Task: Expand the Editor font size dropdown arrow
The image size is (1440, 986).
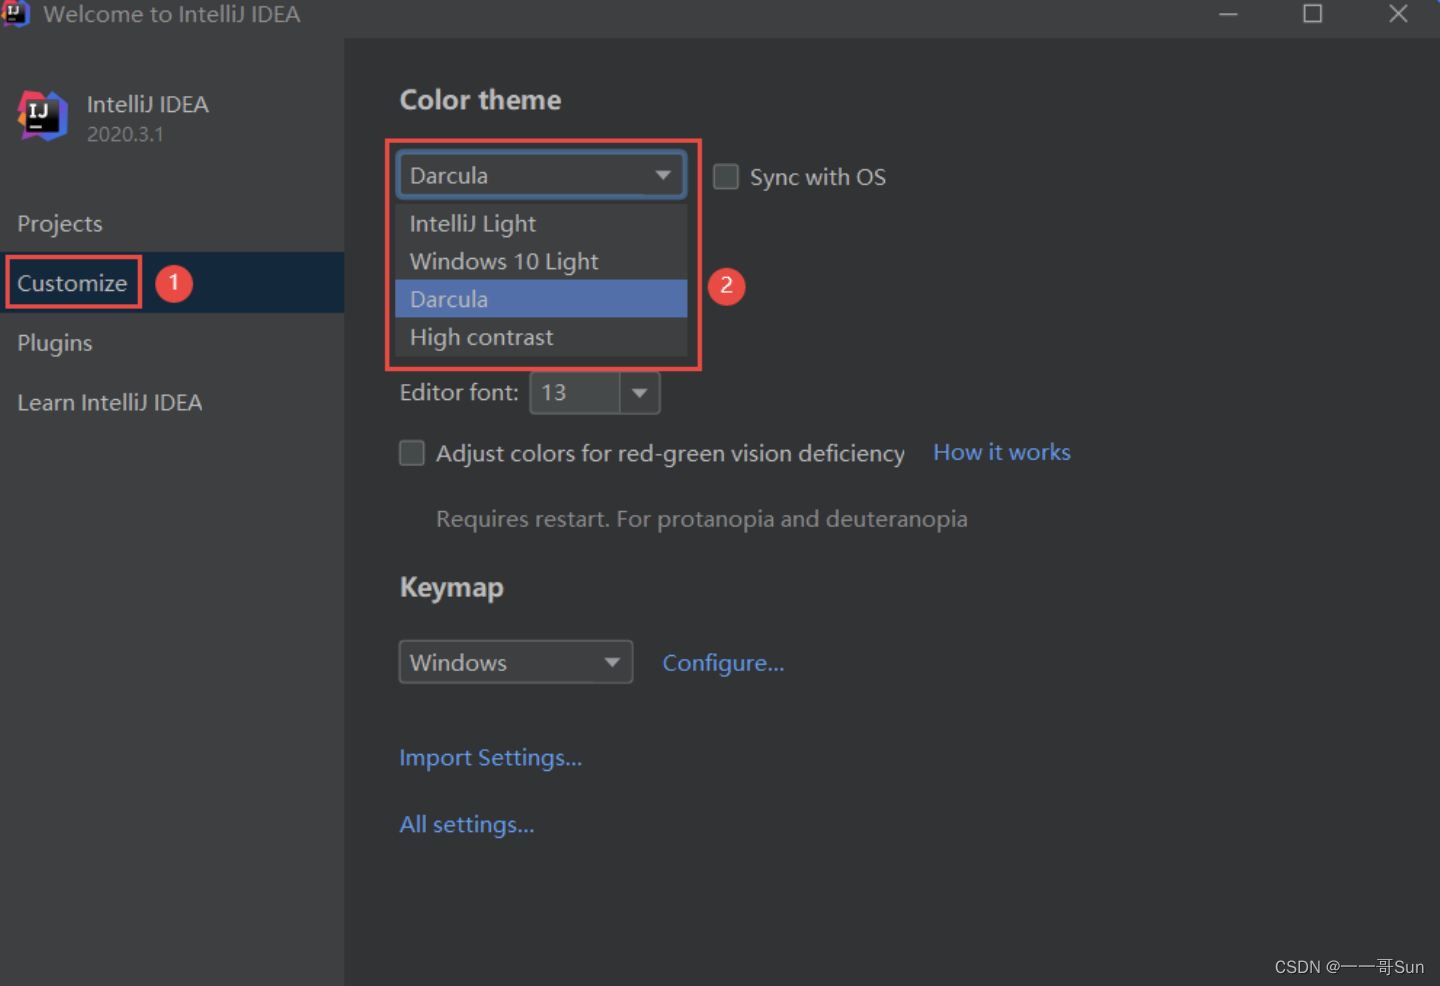Action: (x=640, y=393)
